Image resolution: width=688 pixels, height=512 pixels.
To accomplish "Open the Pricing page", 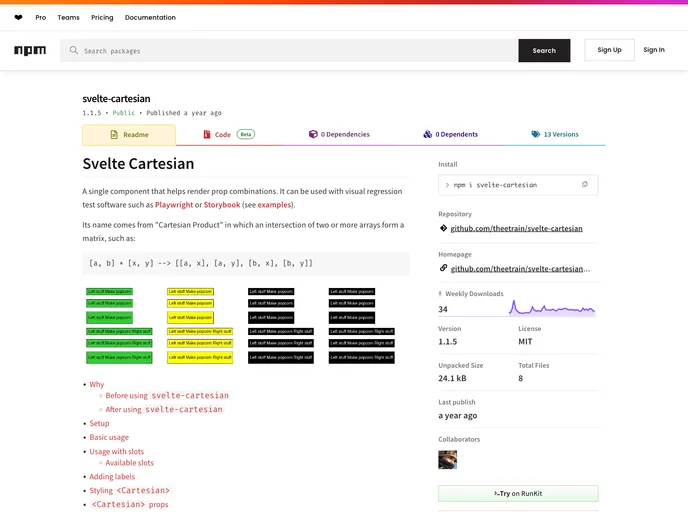I will [x=102, y=18].
